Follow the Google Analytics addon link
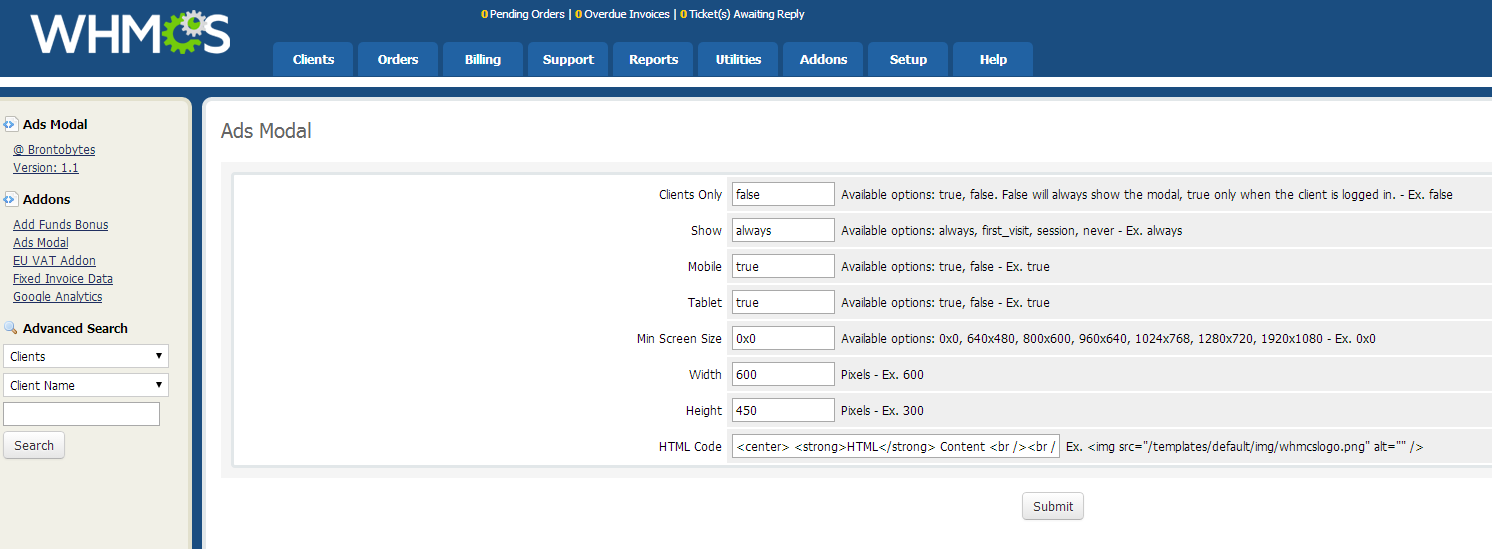The height and width of the screenshot is (549, 1492). coord(57,297)
